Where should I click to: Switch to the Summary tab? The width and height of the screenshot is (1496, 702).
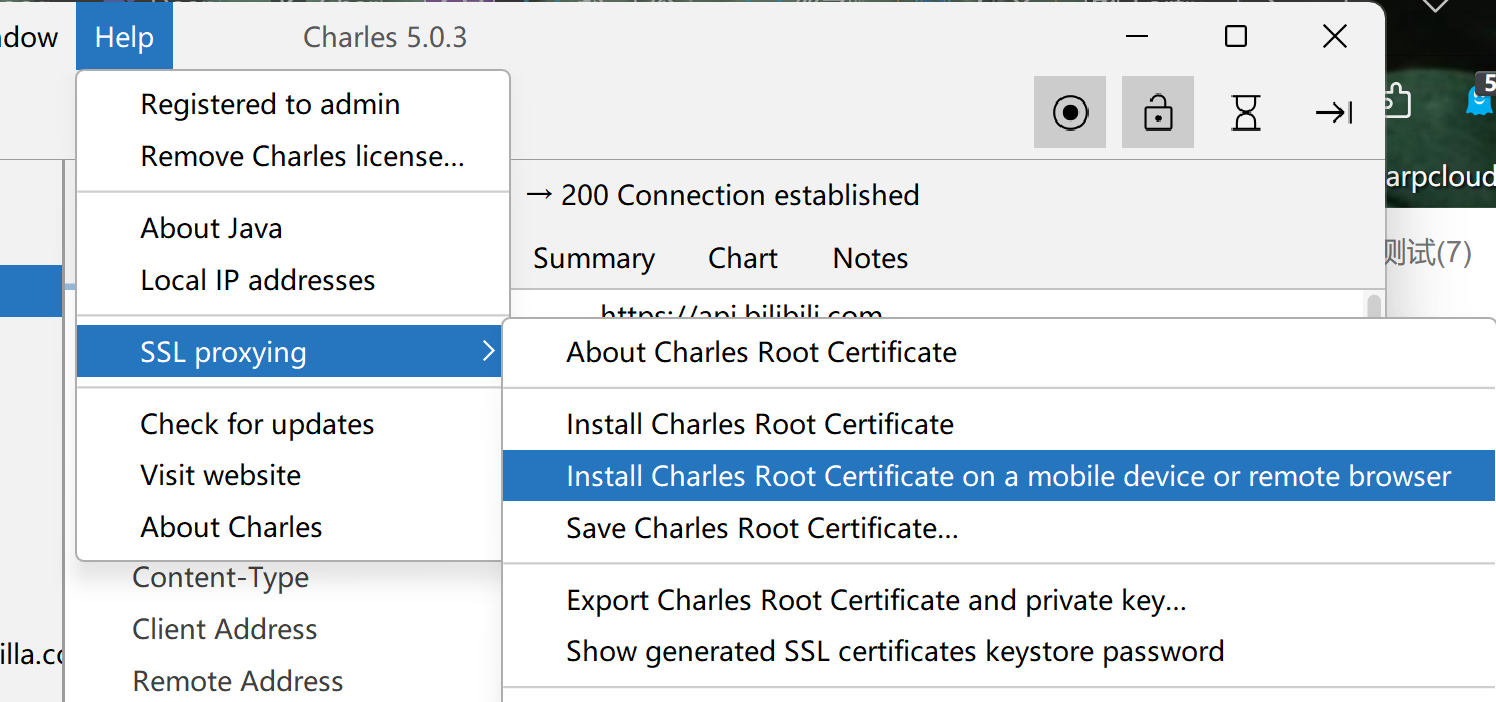click(x=594, y=258)
